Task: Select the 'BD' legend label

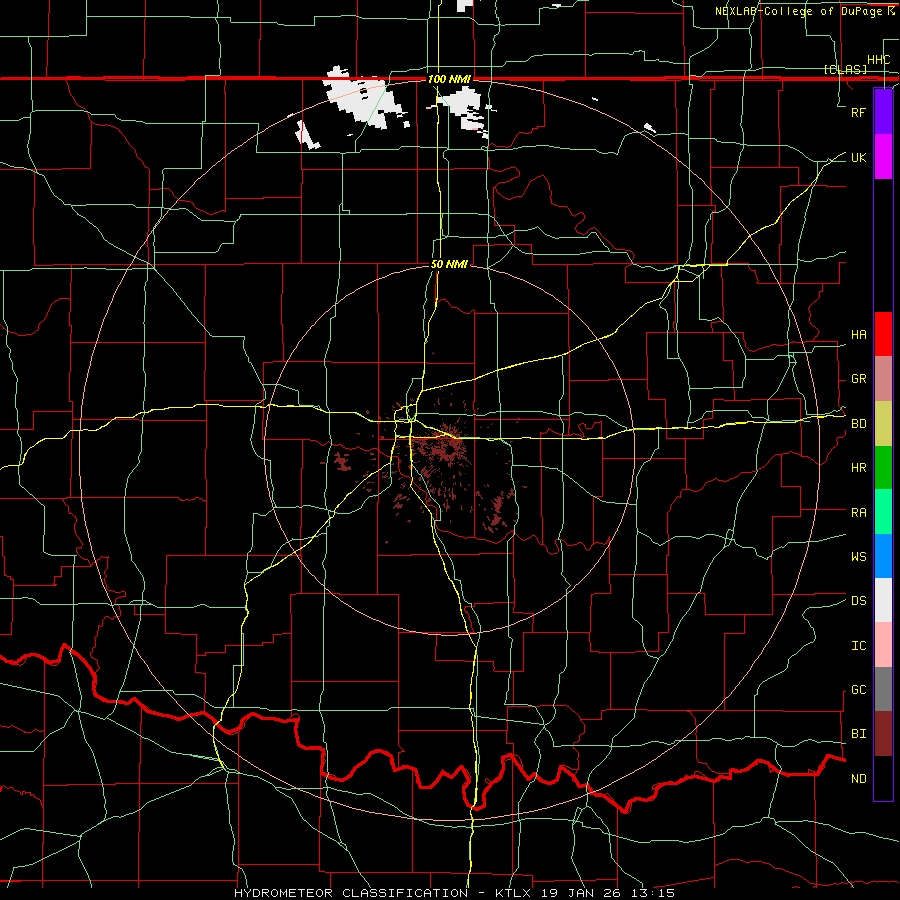Action: tap(858, 424)
